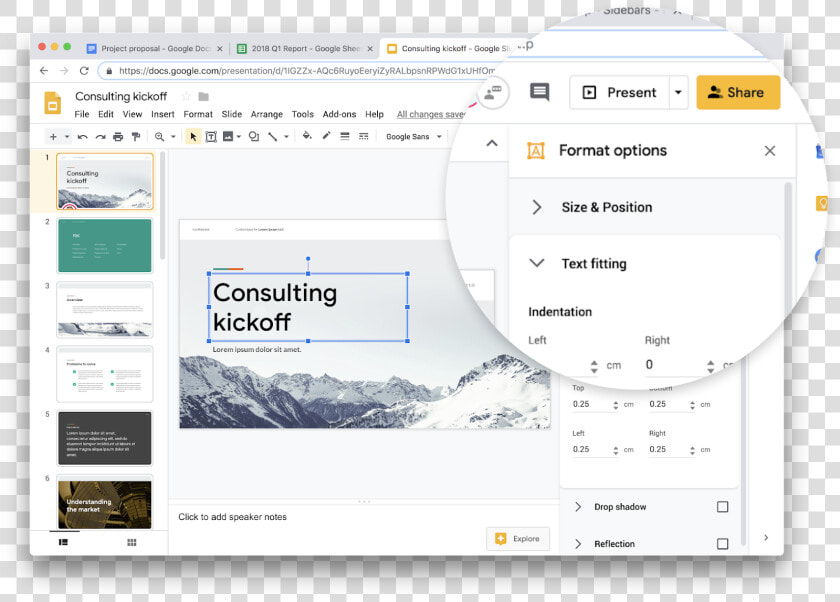Star the Consulting kickoff presentation
Screen dimensions: 840x602
coord(186,96)
